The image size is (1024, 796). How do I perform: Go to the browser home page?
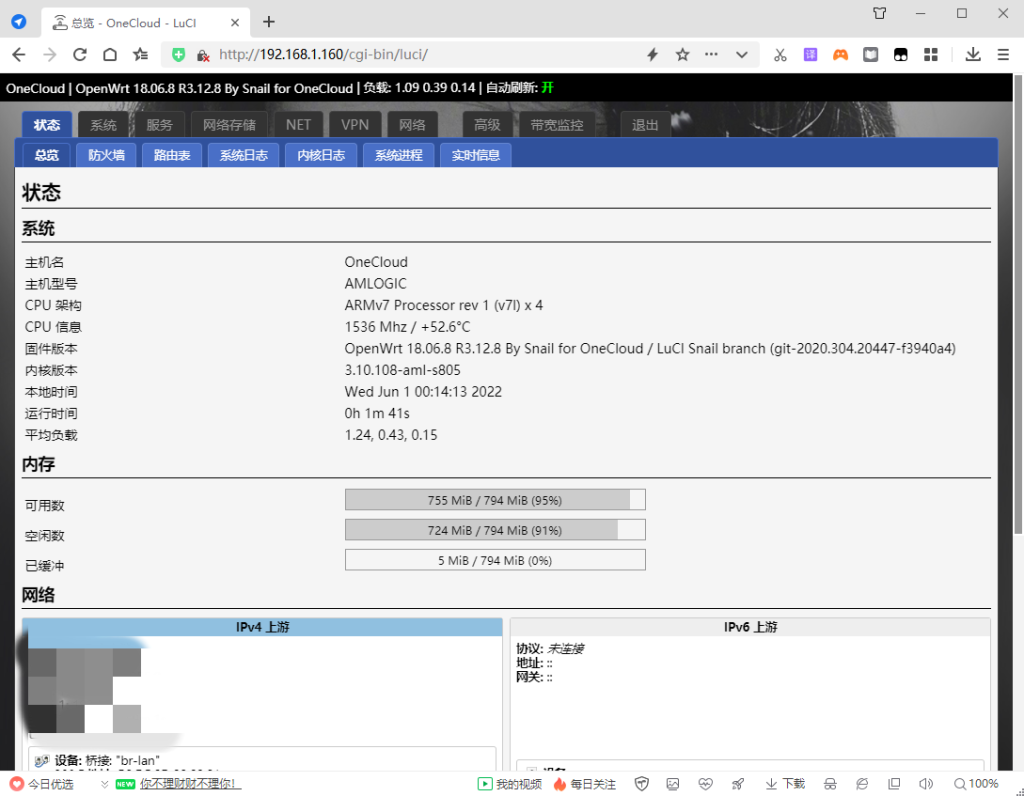pyautogui.click(x=110, y=55)
